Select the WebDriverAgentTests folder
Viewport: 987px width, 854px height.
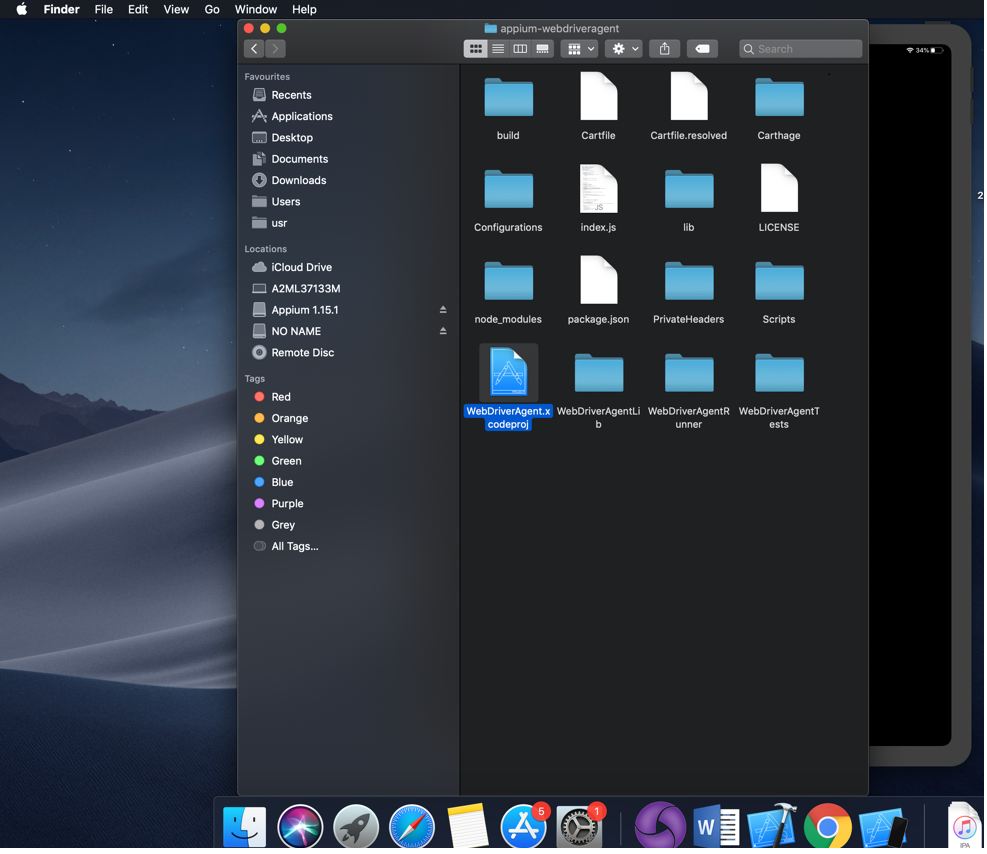[779, 374]
